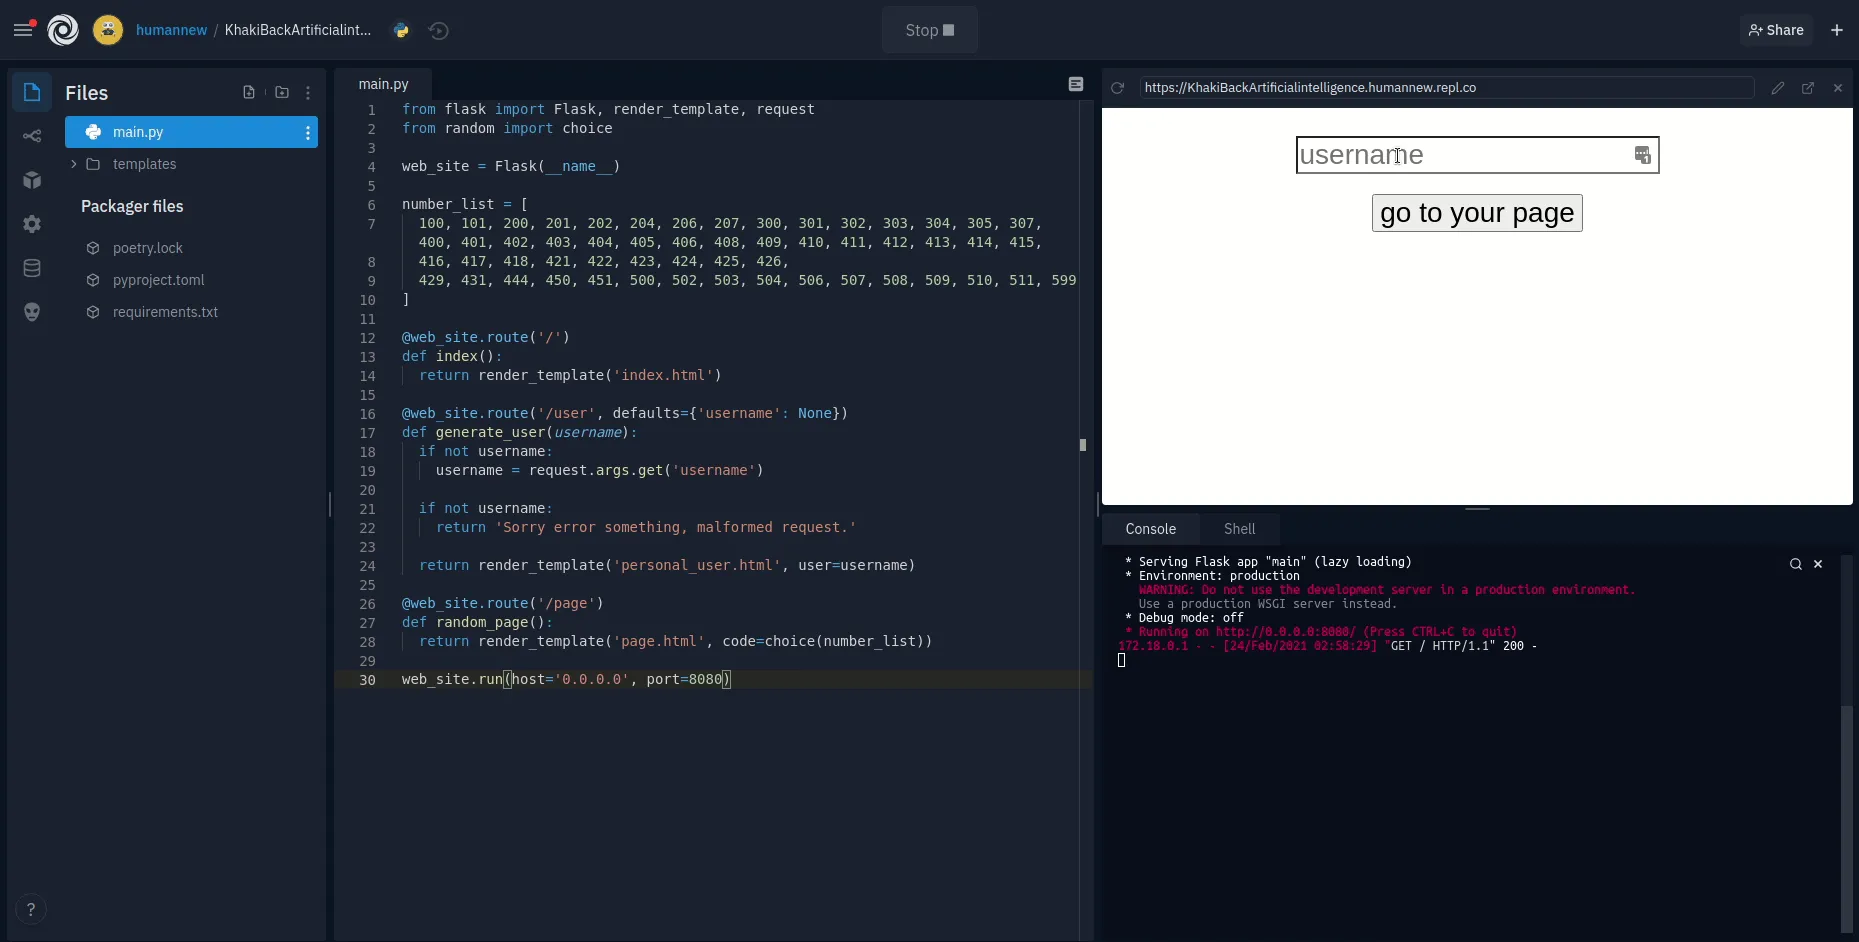1859x942 pixels.
Task: Search the console output
Action: (x=1795, y=564)
